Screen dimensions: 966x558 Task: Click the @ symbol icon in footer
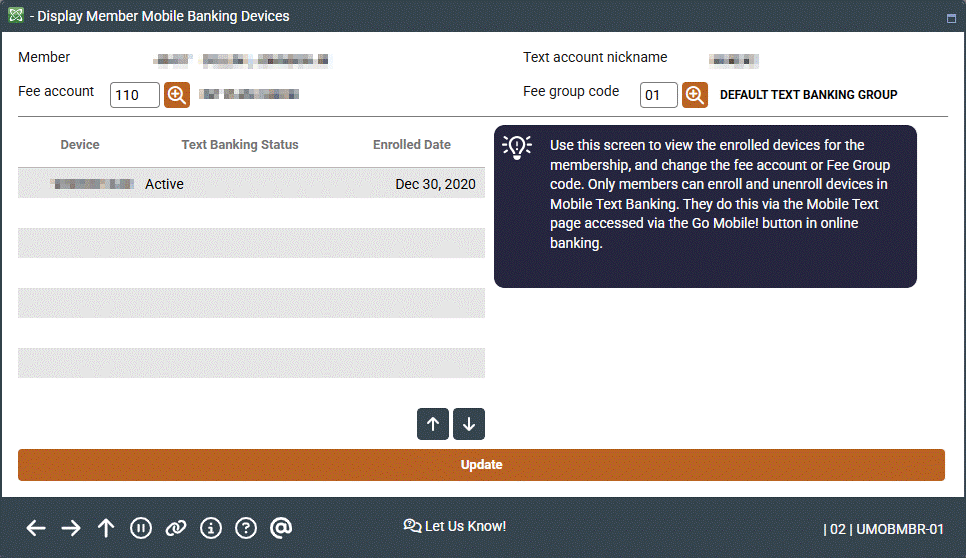pos(281,528)
